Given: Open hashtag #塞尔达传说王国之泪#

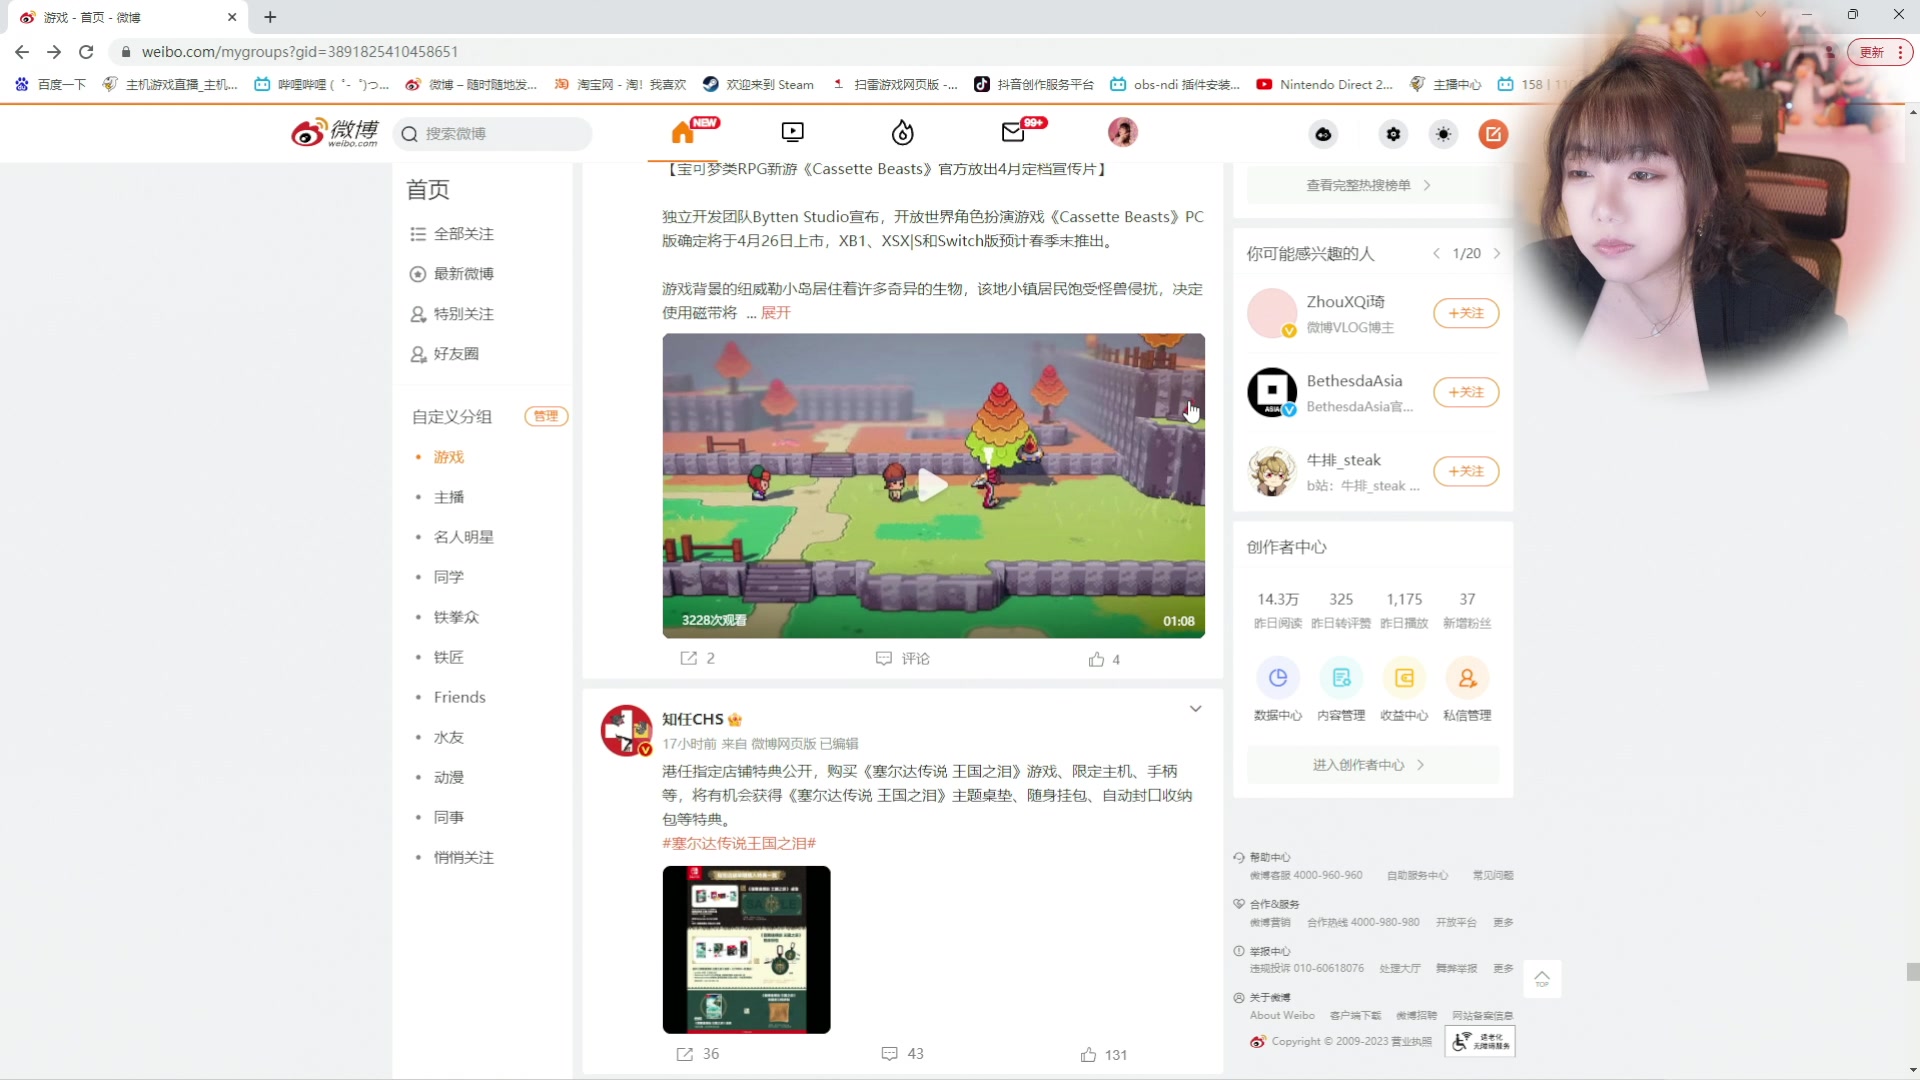Looking at the screenshot, I should 739,843.
